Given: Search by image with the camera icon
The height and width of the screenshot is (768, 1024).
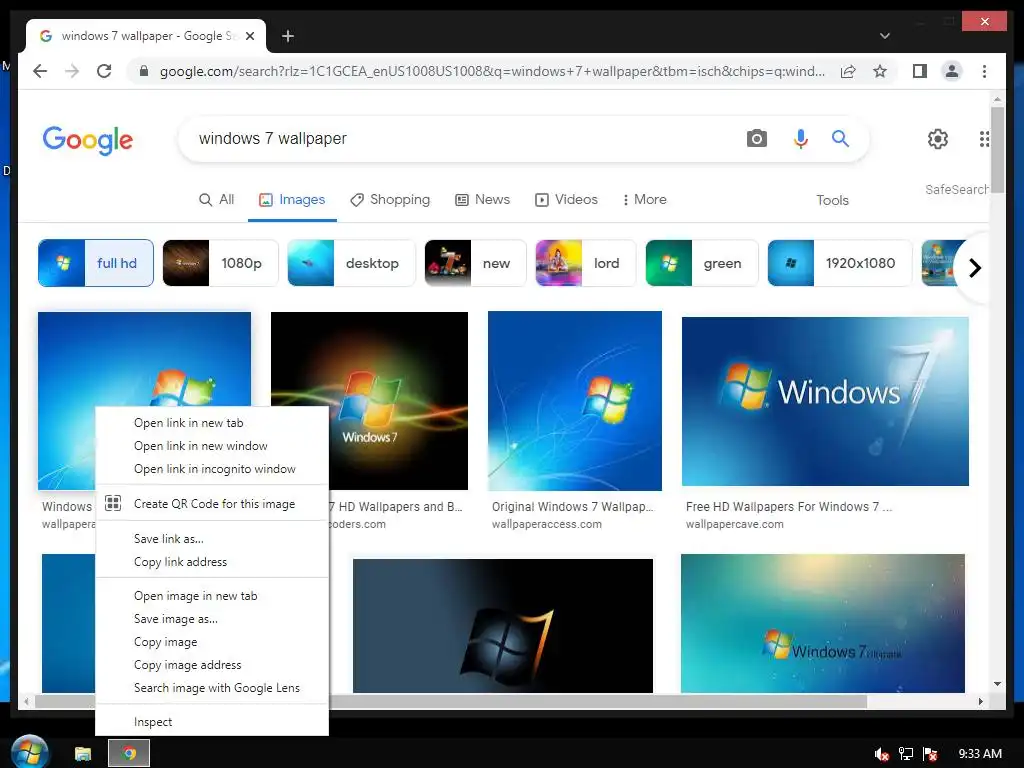Looking at the screenshot, I should tap(756, 138).
